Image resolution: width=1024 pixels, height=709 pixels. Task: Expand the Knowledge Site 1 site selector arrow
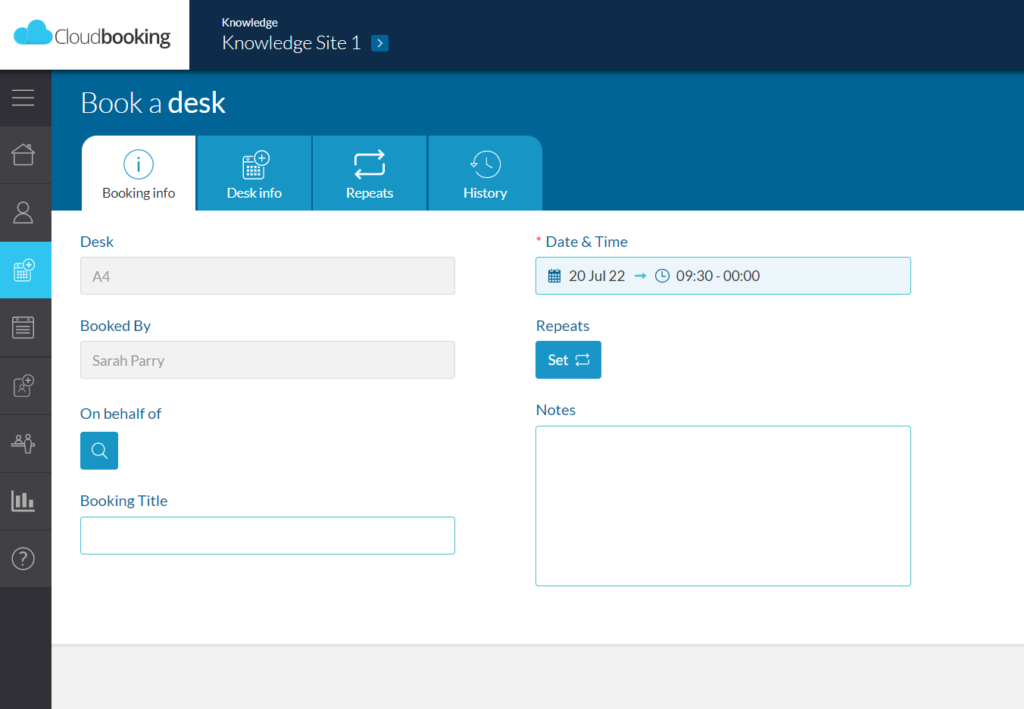[x=379, y=43]
